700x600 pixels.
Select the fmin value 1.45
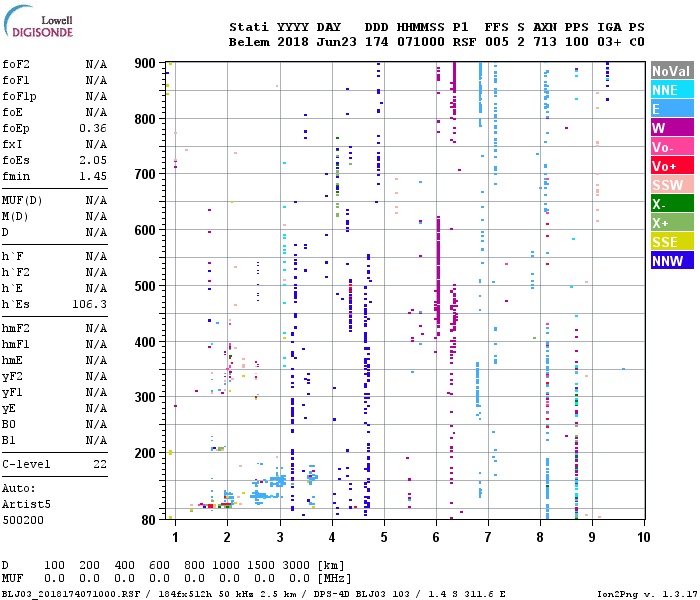click(x=93, y=176)
